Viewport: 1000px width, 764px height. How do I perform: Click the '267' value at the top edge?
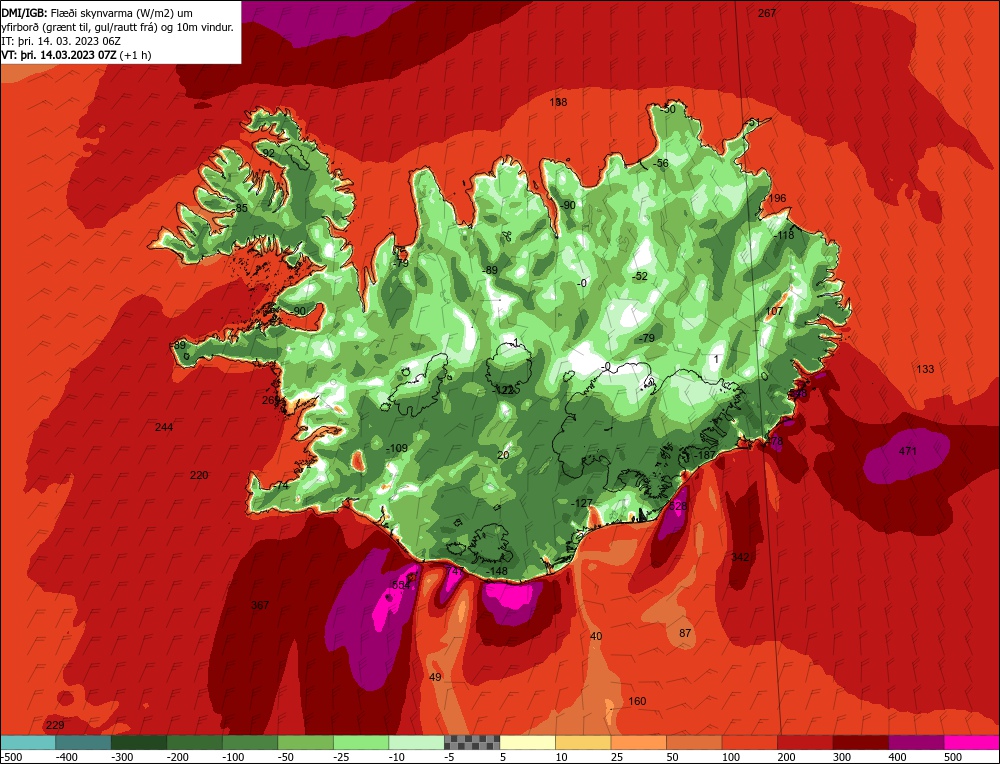pyautogui.click(x=767, y=13)
